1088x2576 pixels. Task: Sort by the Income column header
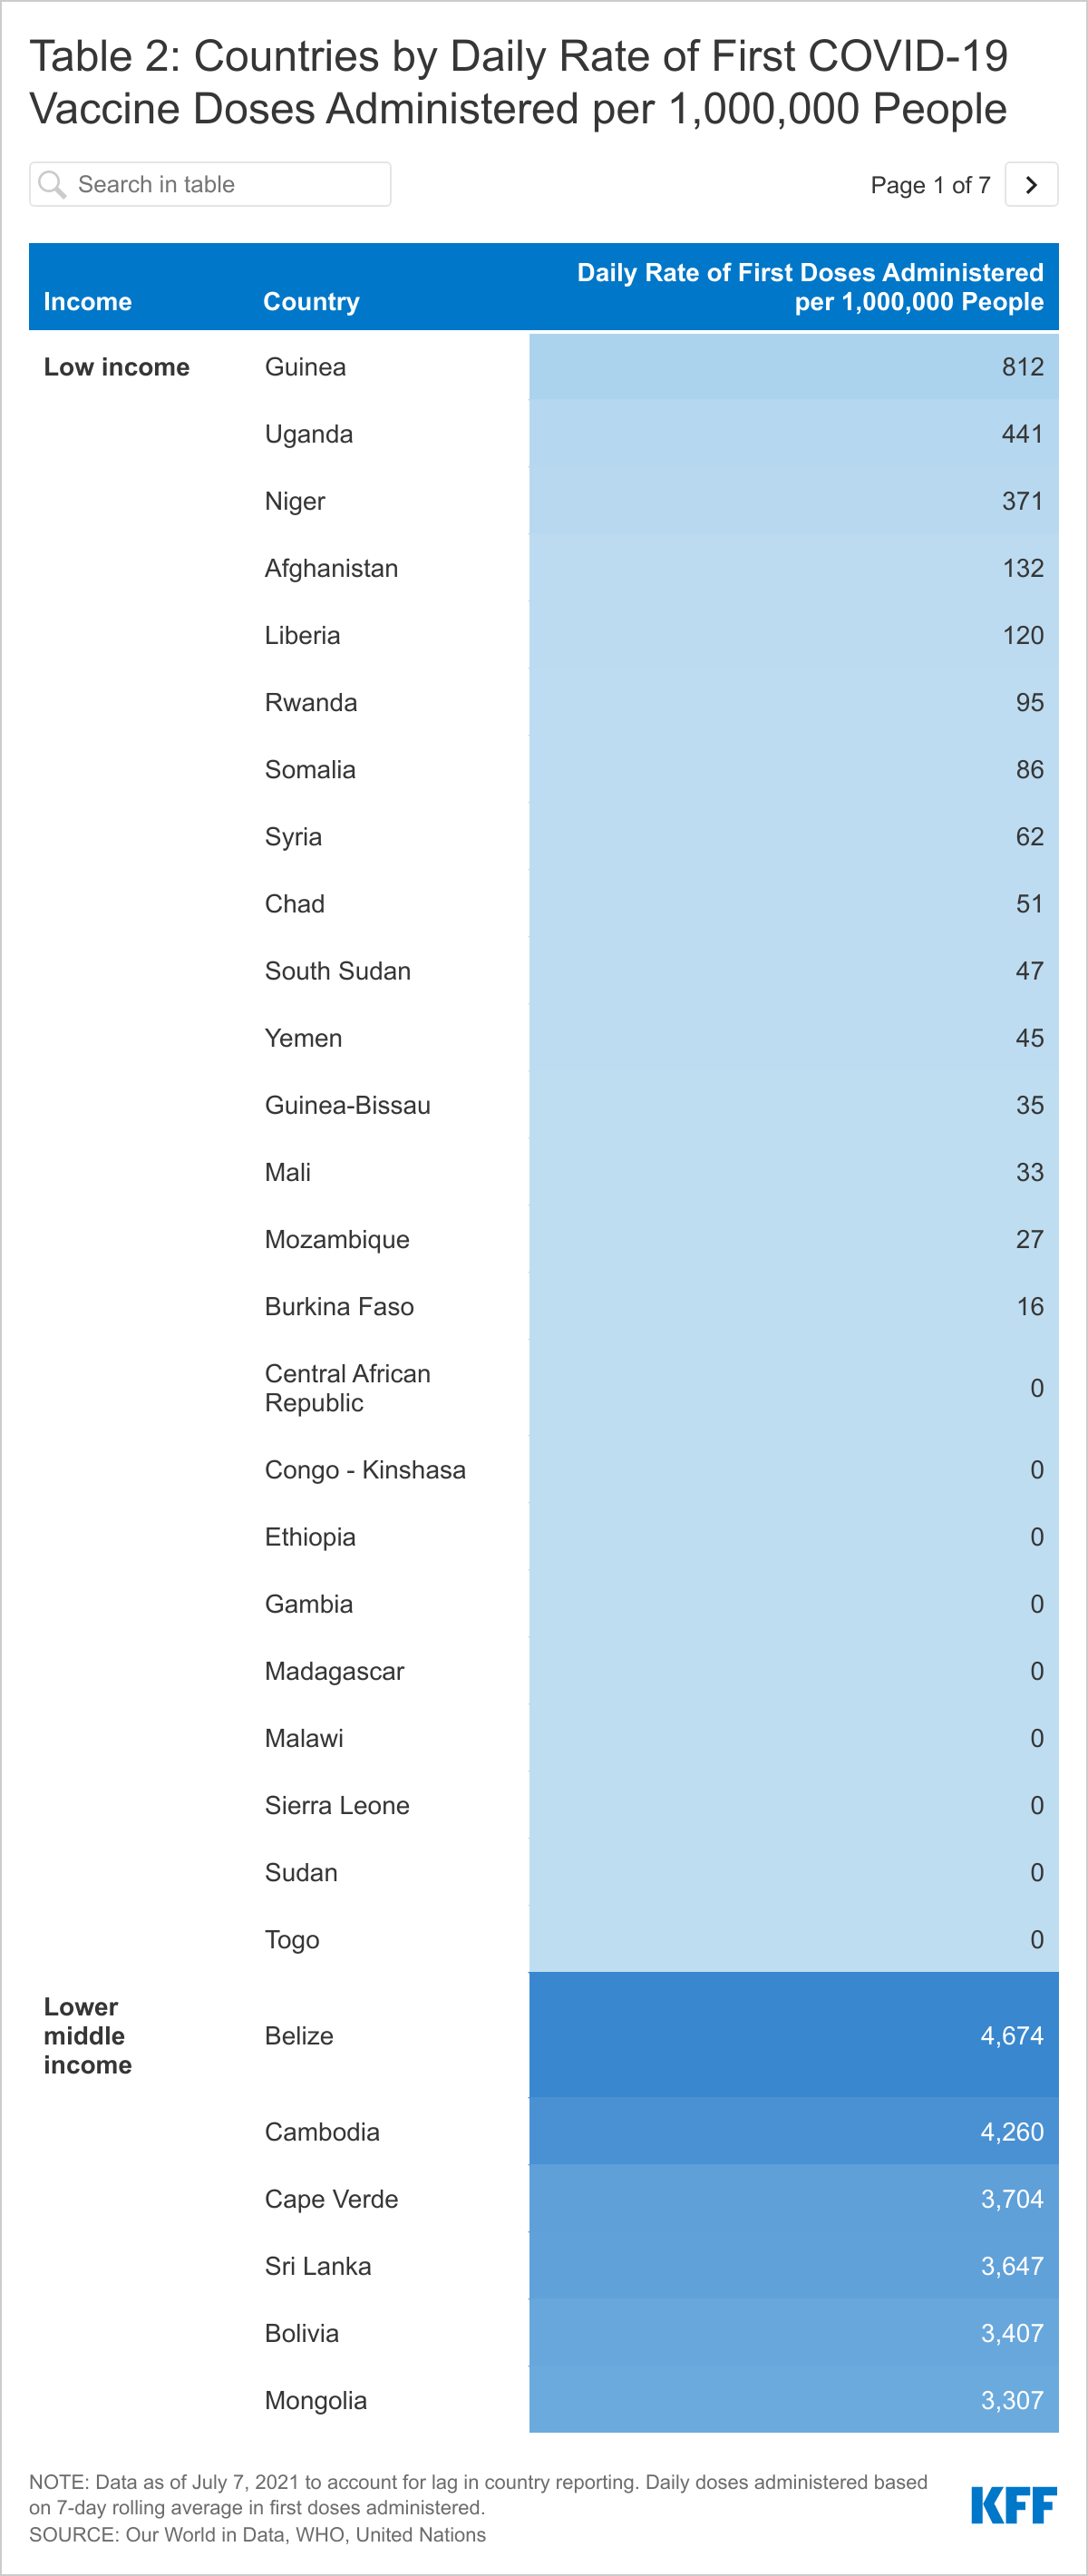(x=88, y=301)
